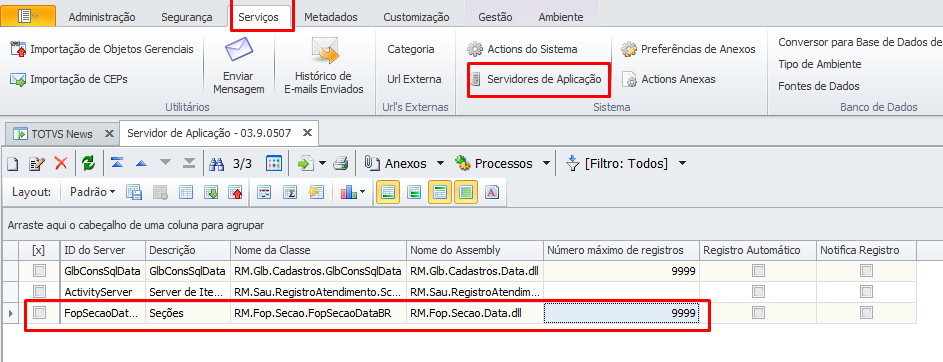This screenshot has width=943, height=362.
Task: Toggle Notifica Registro for GlbConsSqlData row
Action: click(x=866, y=271)
